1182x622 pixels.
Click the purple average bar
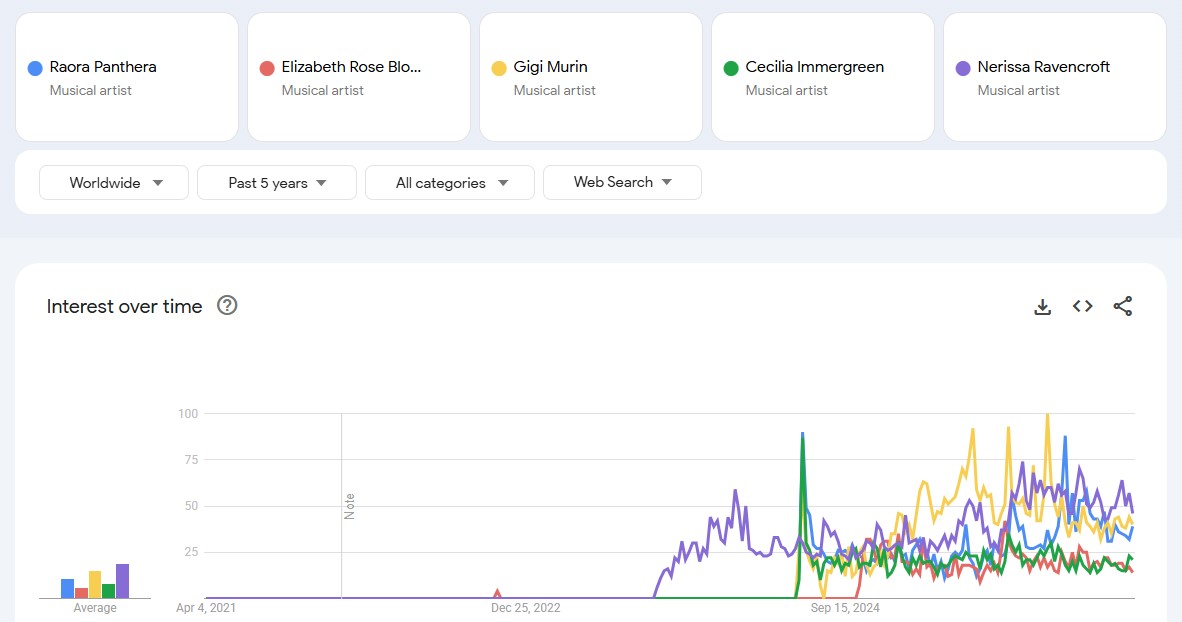click(122, 581)
